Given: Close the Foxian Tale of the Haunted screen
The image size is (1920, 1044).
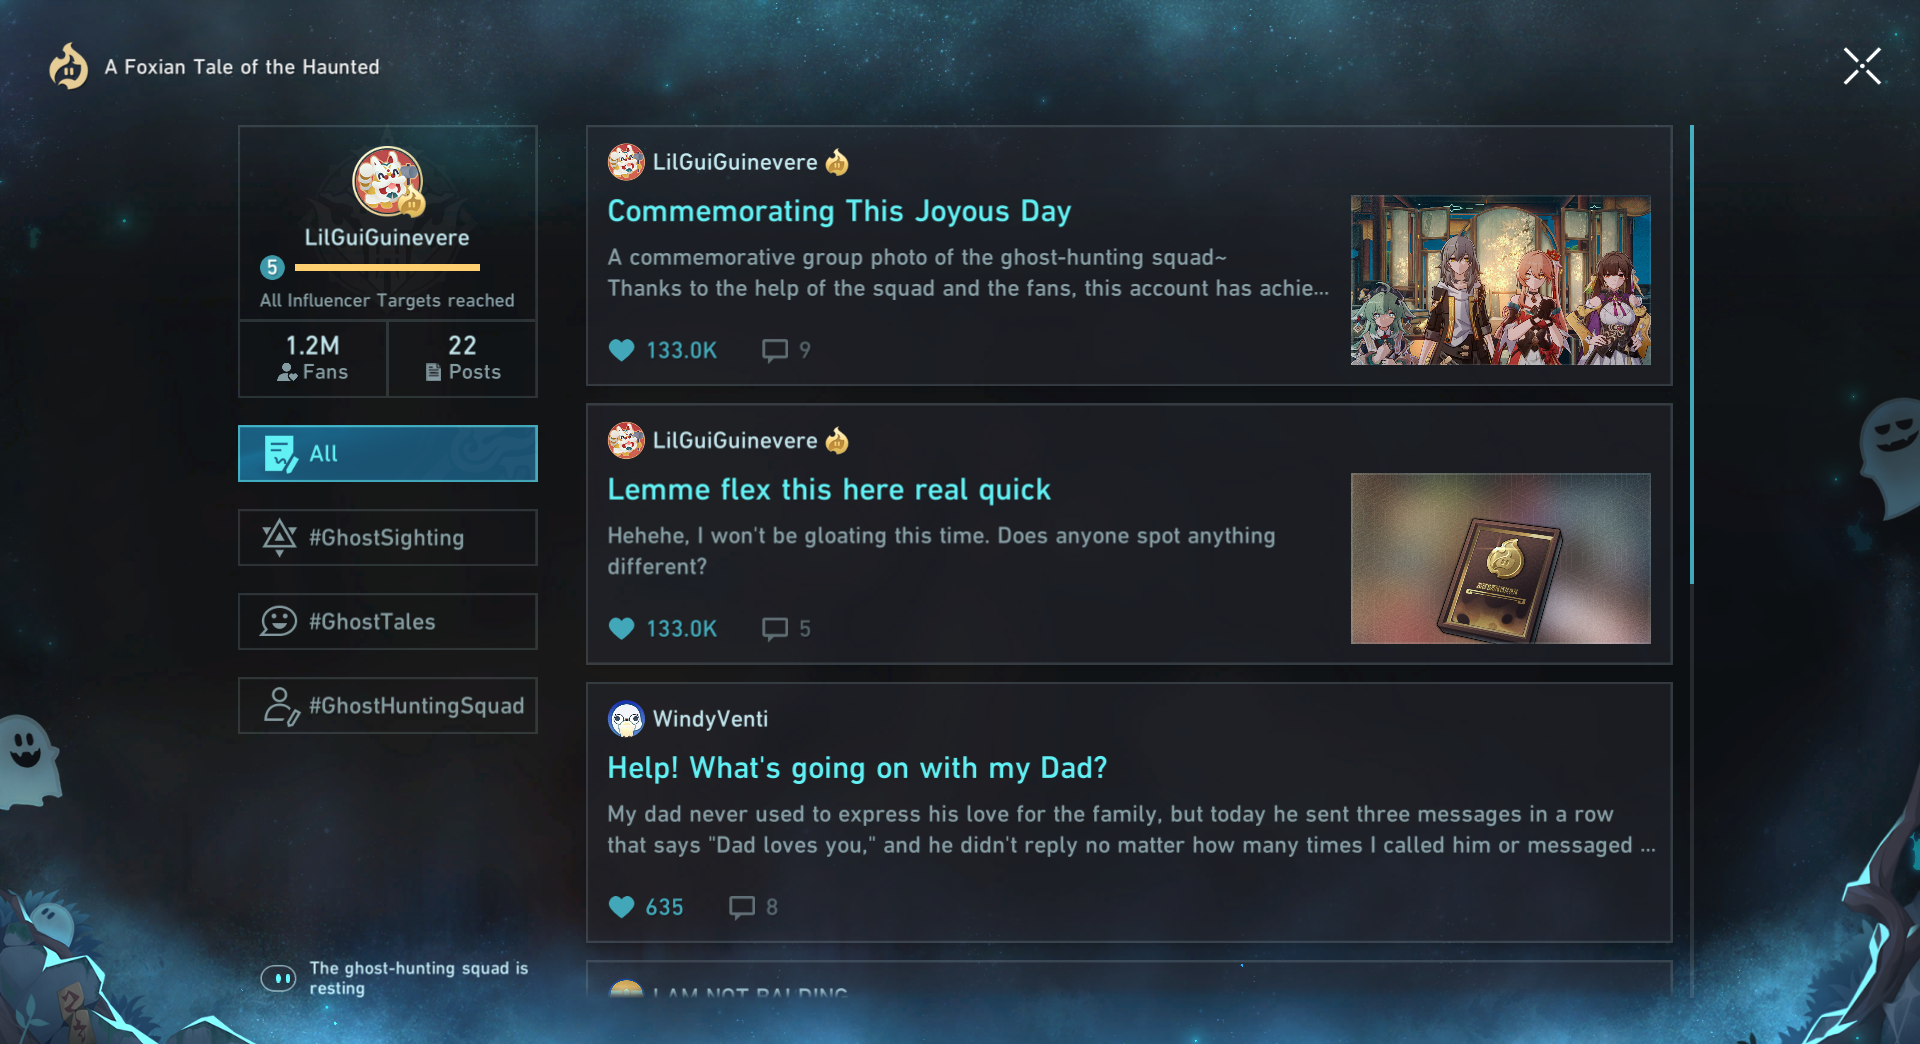Looking at the screenshot, I should [1861, 67].
